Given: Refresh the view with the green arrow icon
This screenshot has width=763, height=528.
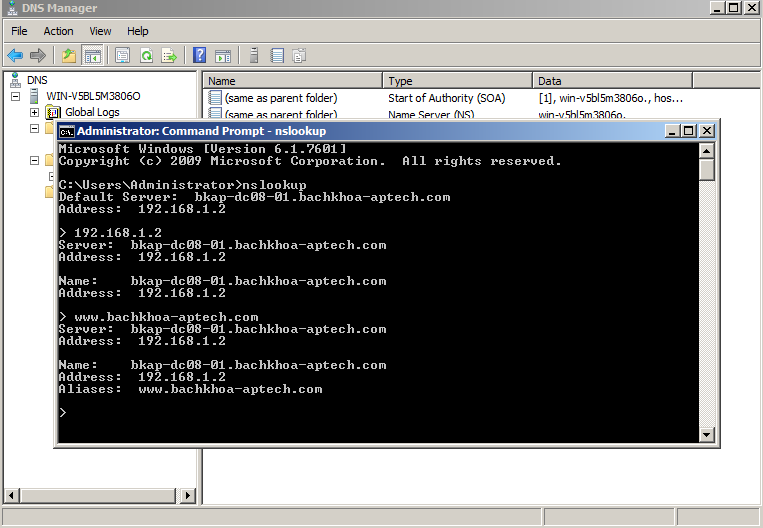Looking at the screenshot, I should [146, 55].
